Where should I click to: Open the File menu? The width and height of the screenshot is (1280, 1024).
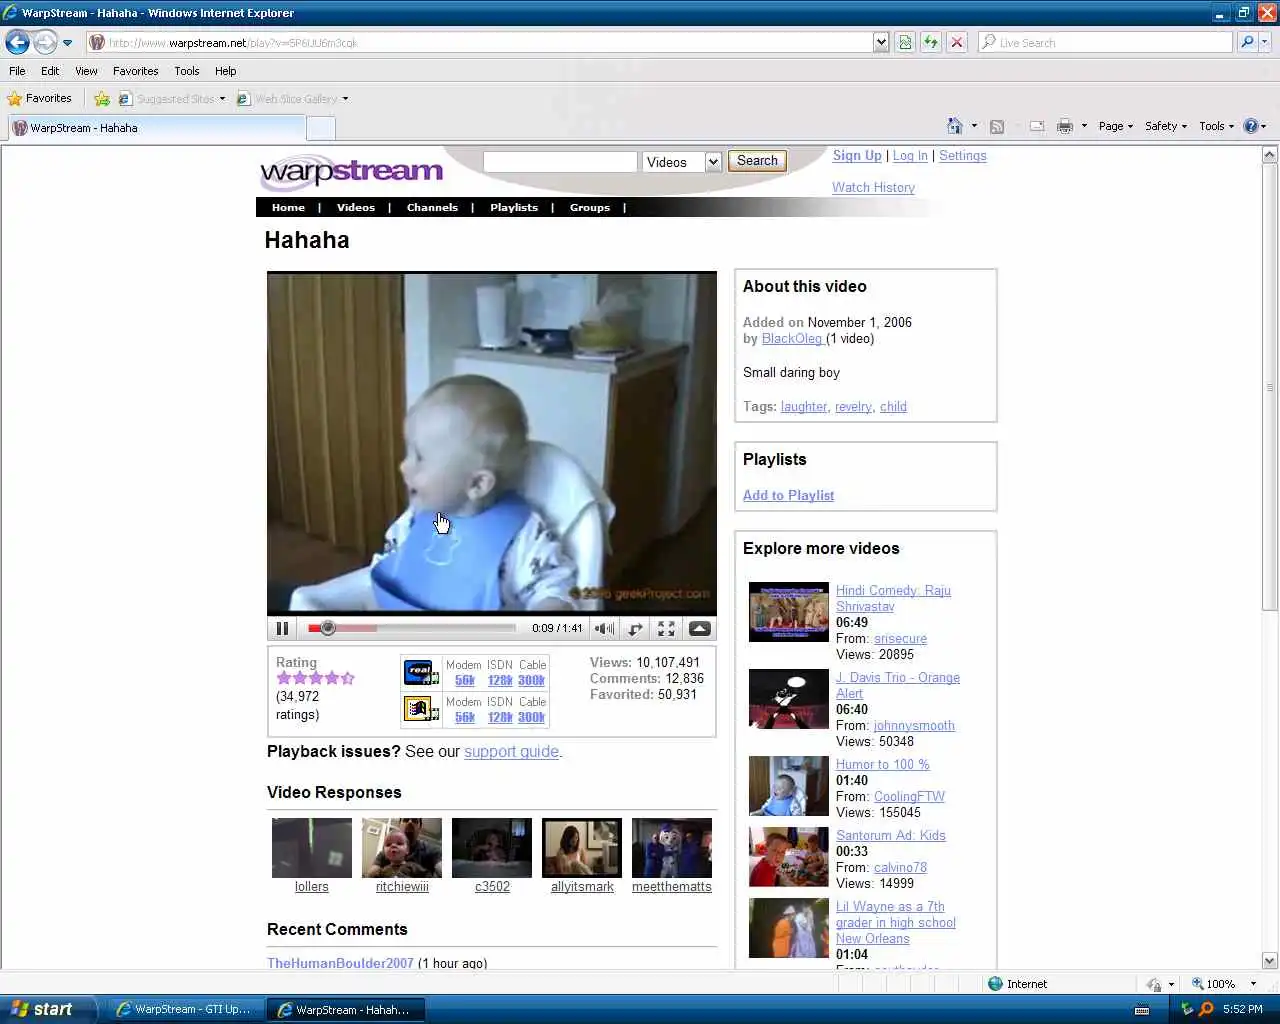pos(17,71)
